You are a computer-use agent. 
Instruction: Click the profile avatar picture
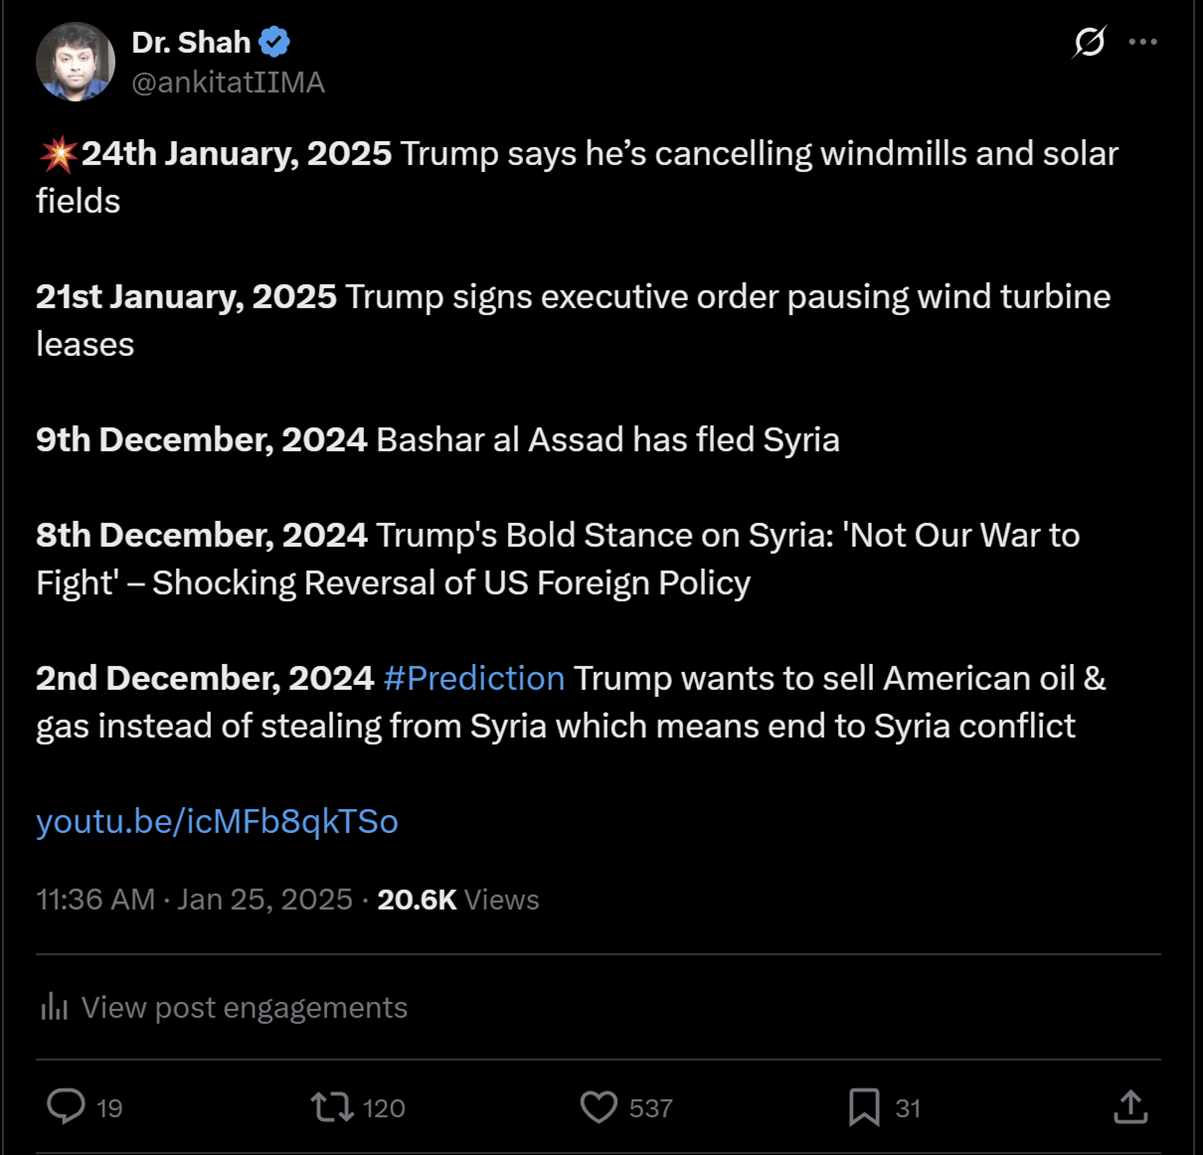point(75,61)
